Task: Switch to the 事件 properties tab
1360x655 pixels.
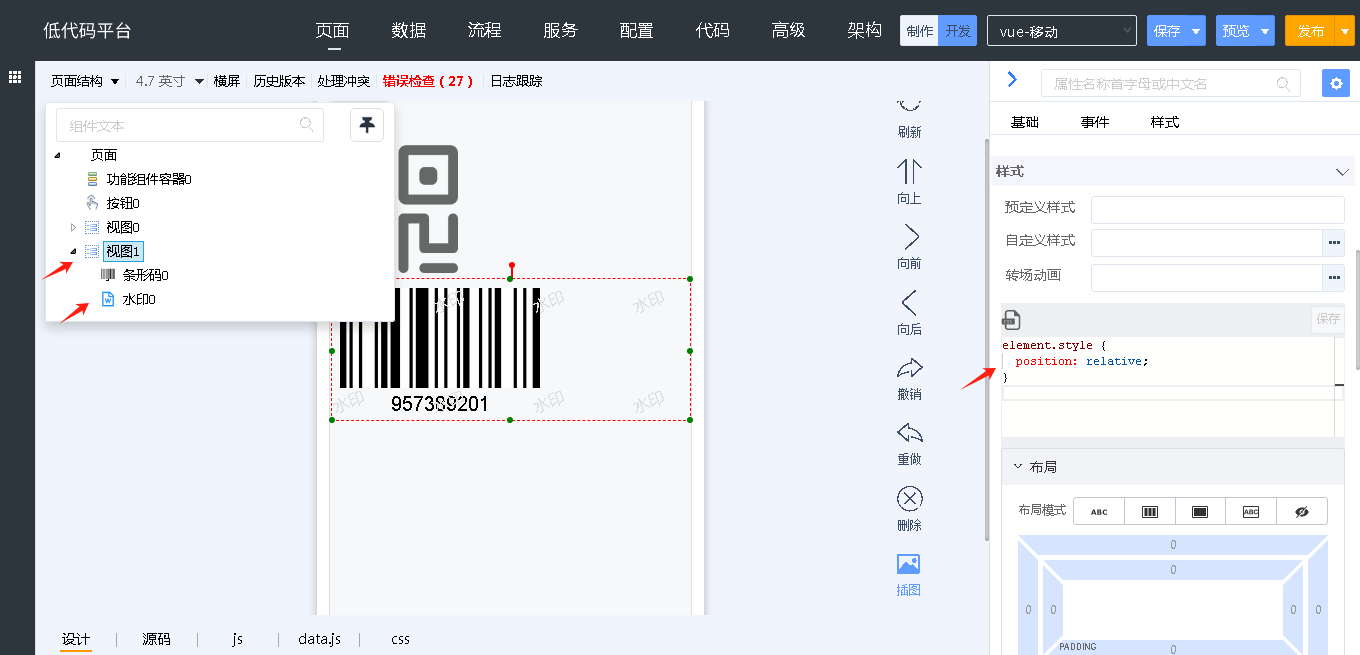Action: coord(1095,122)
